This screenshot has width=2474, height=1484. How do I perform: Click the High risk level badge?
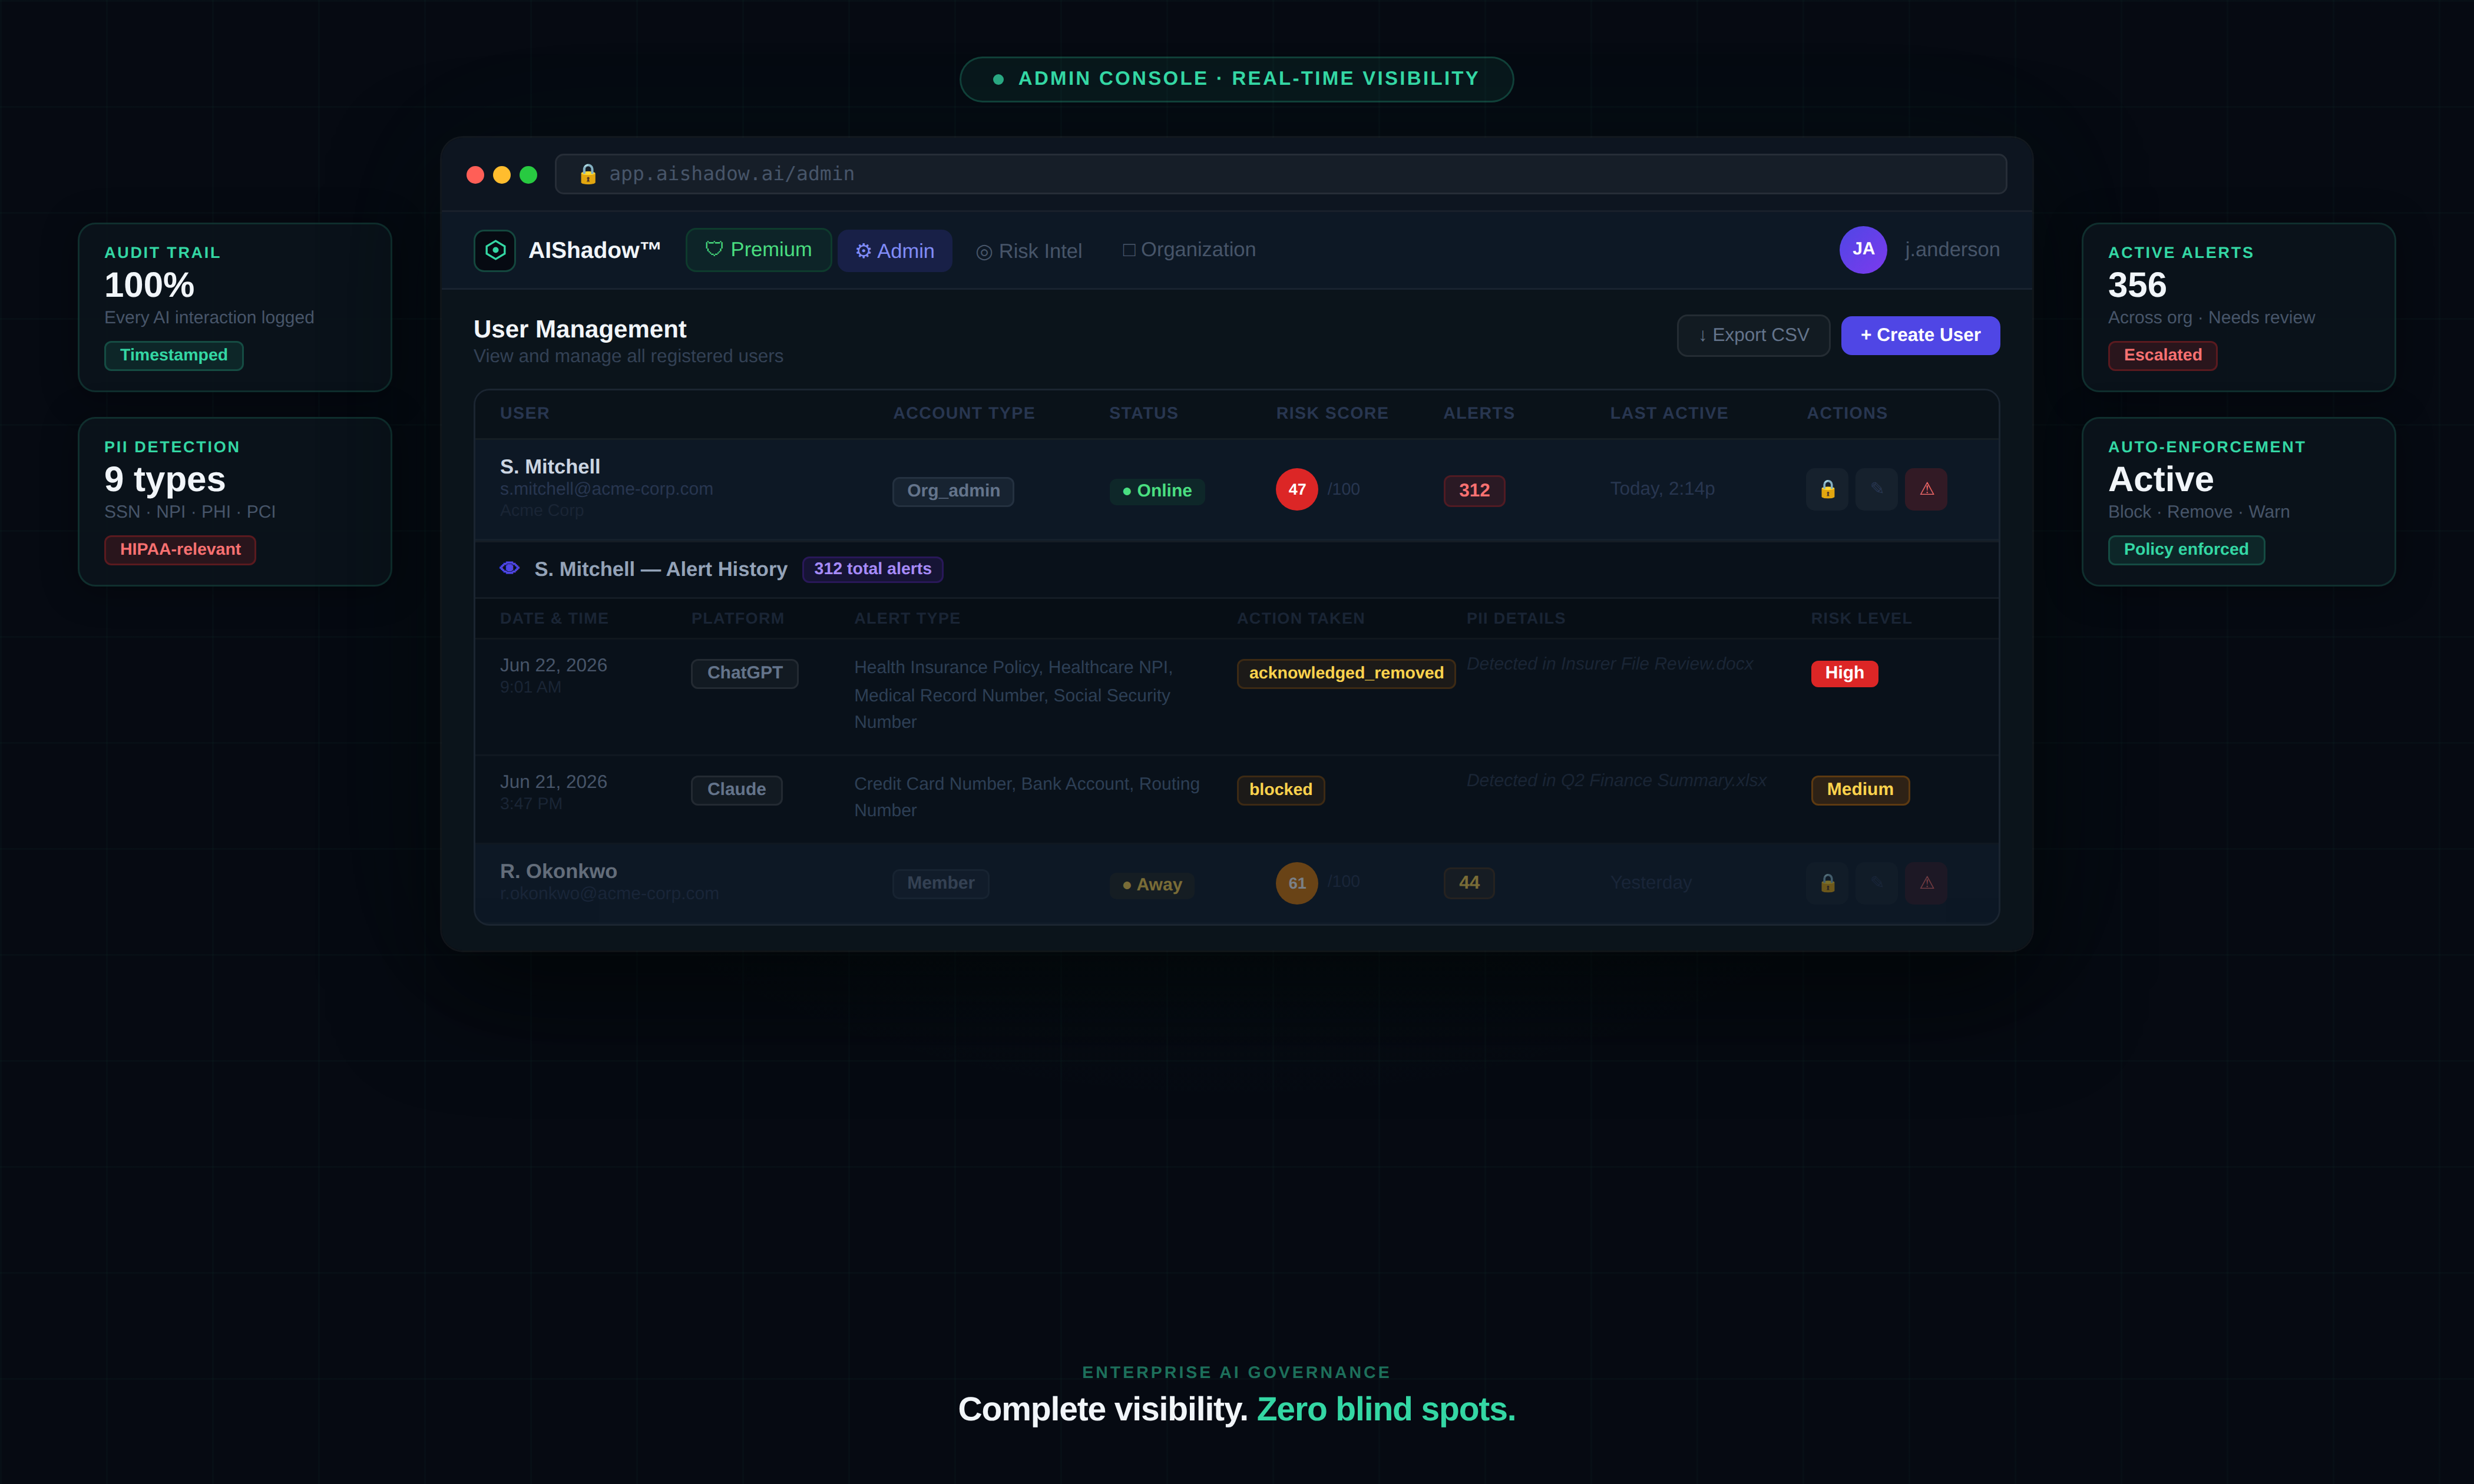(1844, 673)
